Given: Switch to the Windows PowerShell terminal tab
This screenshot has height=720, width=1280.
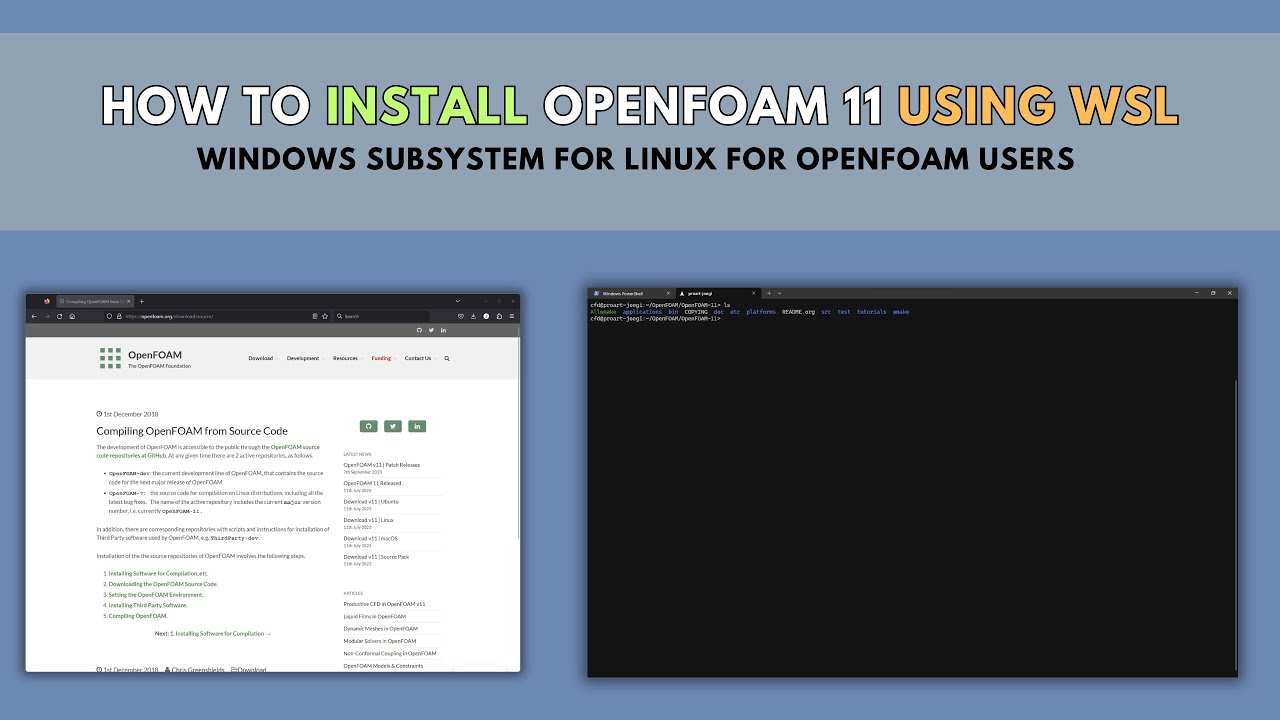Looking at the screenshot, I should (632, 293).
